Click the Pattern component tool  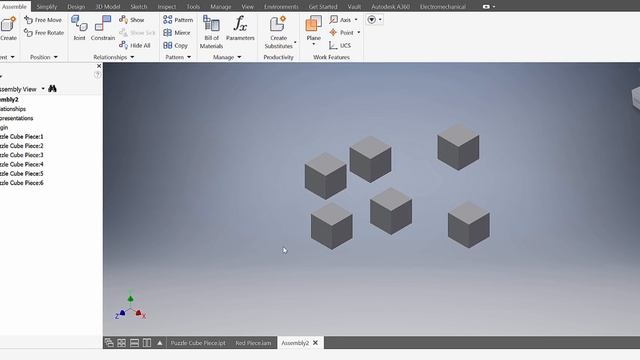(x=178, y=20)
